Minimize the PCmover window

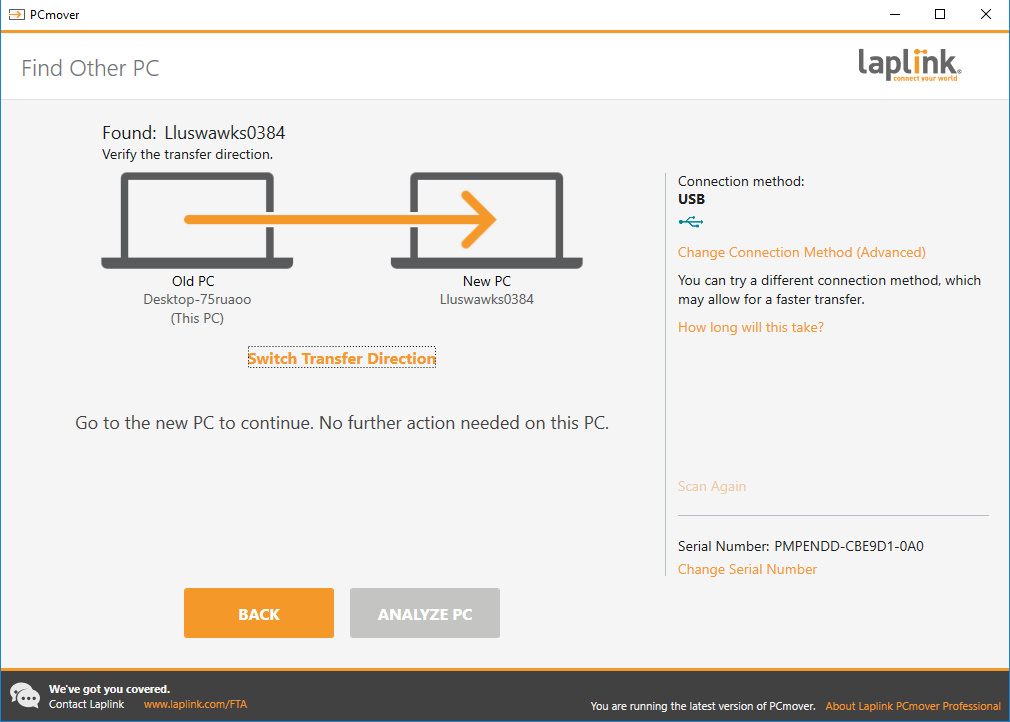pyautogui.click(x=895, y=14)
